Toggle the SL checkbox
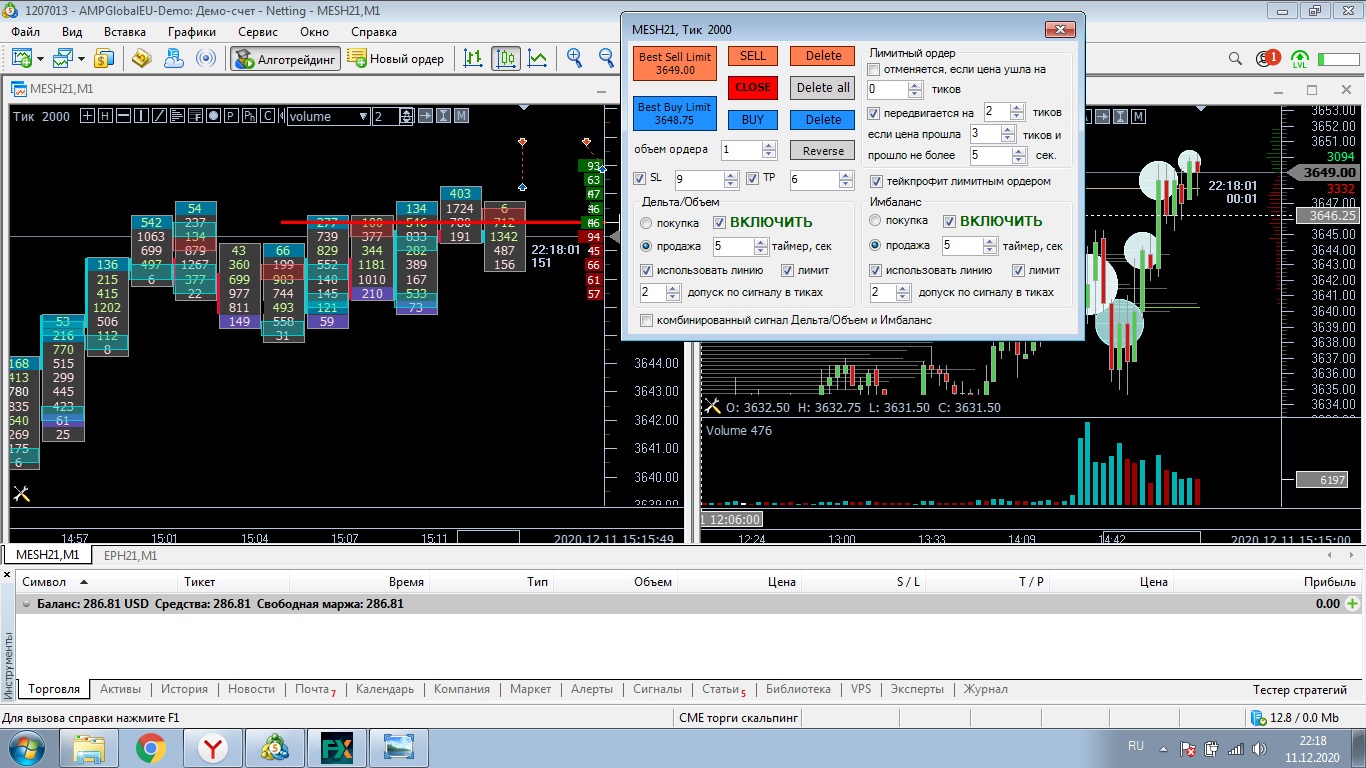This screenshot has height=768, width=1366. (x=640, y=178)
